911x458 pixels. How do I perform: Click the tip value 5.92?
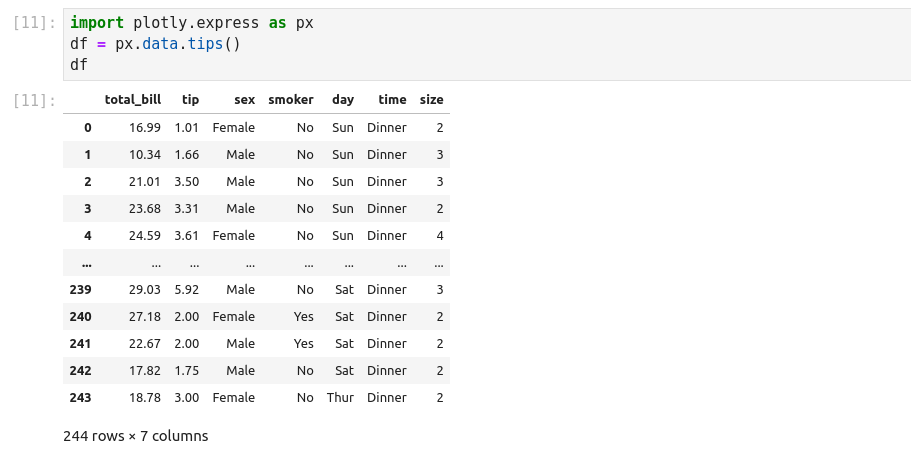(x=187, y=290)
